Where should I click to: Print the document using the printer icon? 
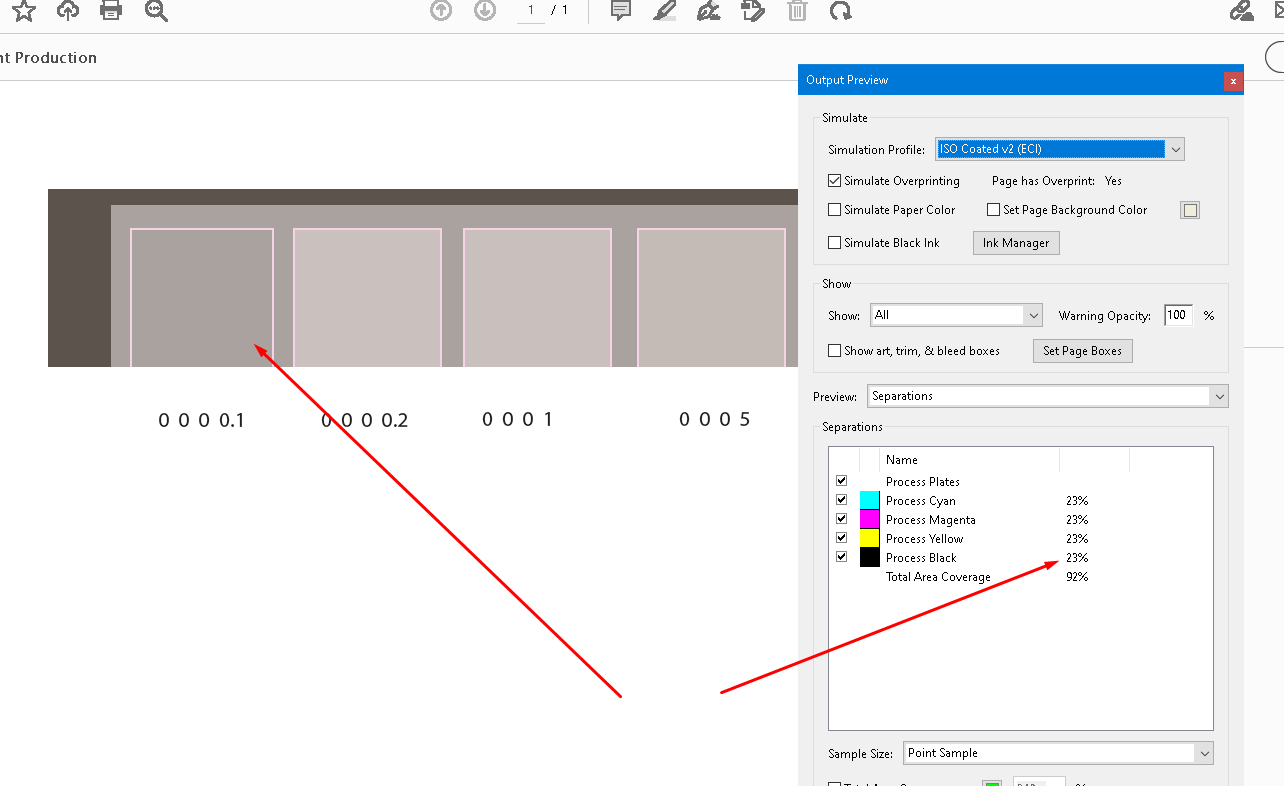[111, 11]
